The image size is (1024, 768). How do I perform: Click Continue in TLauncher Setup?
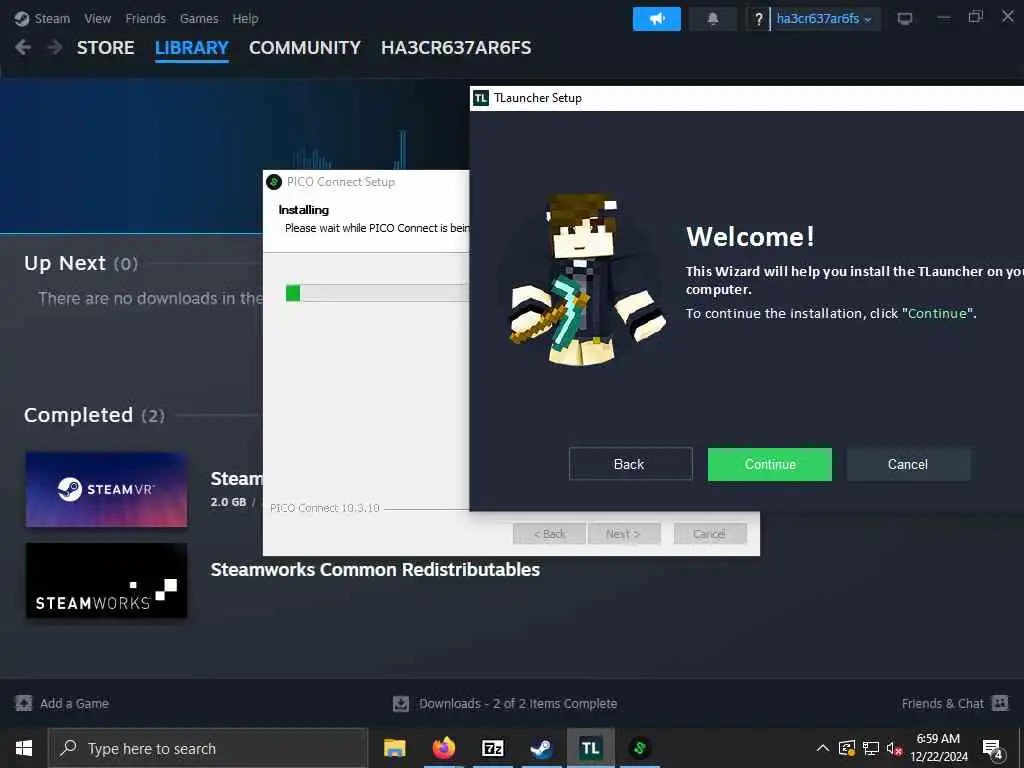(770, 464)
